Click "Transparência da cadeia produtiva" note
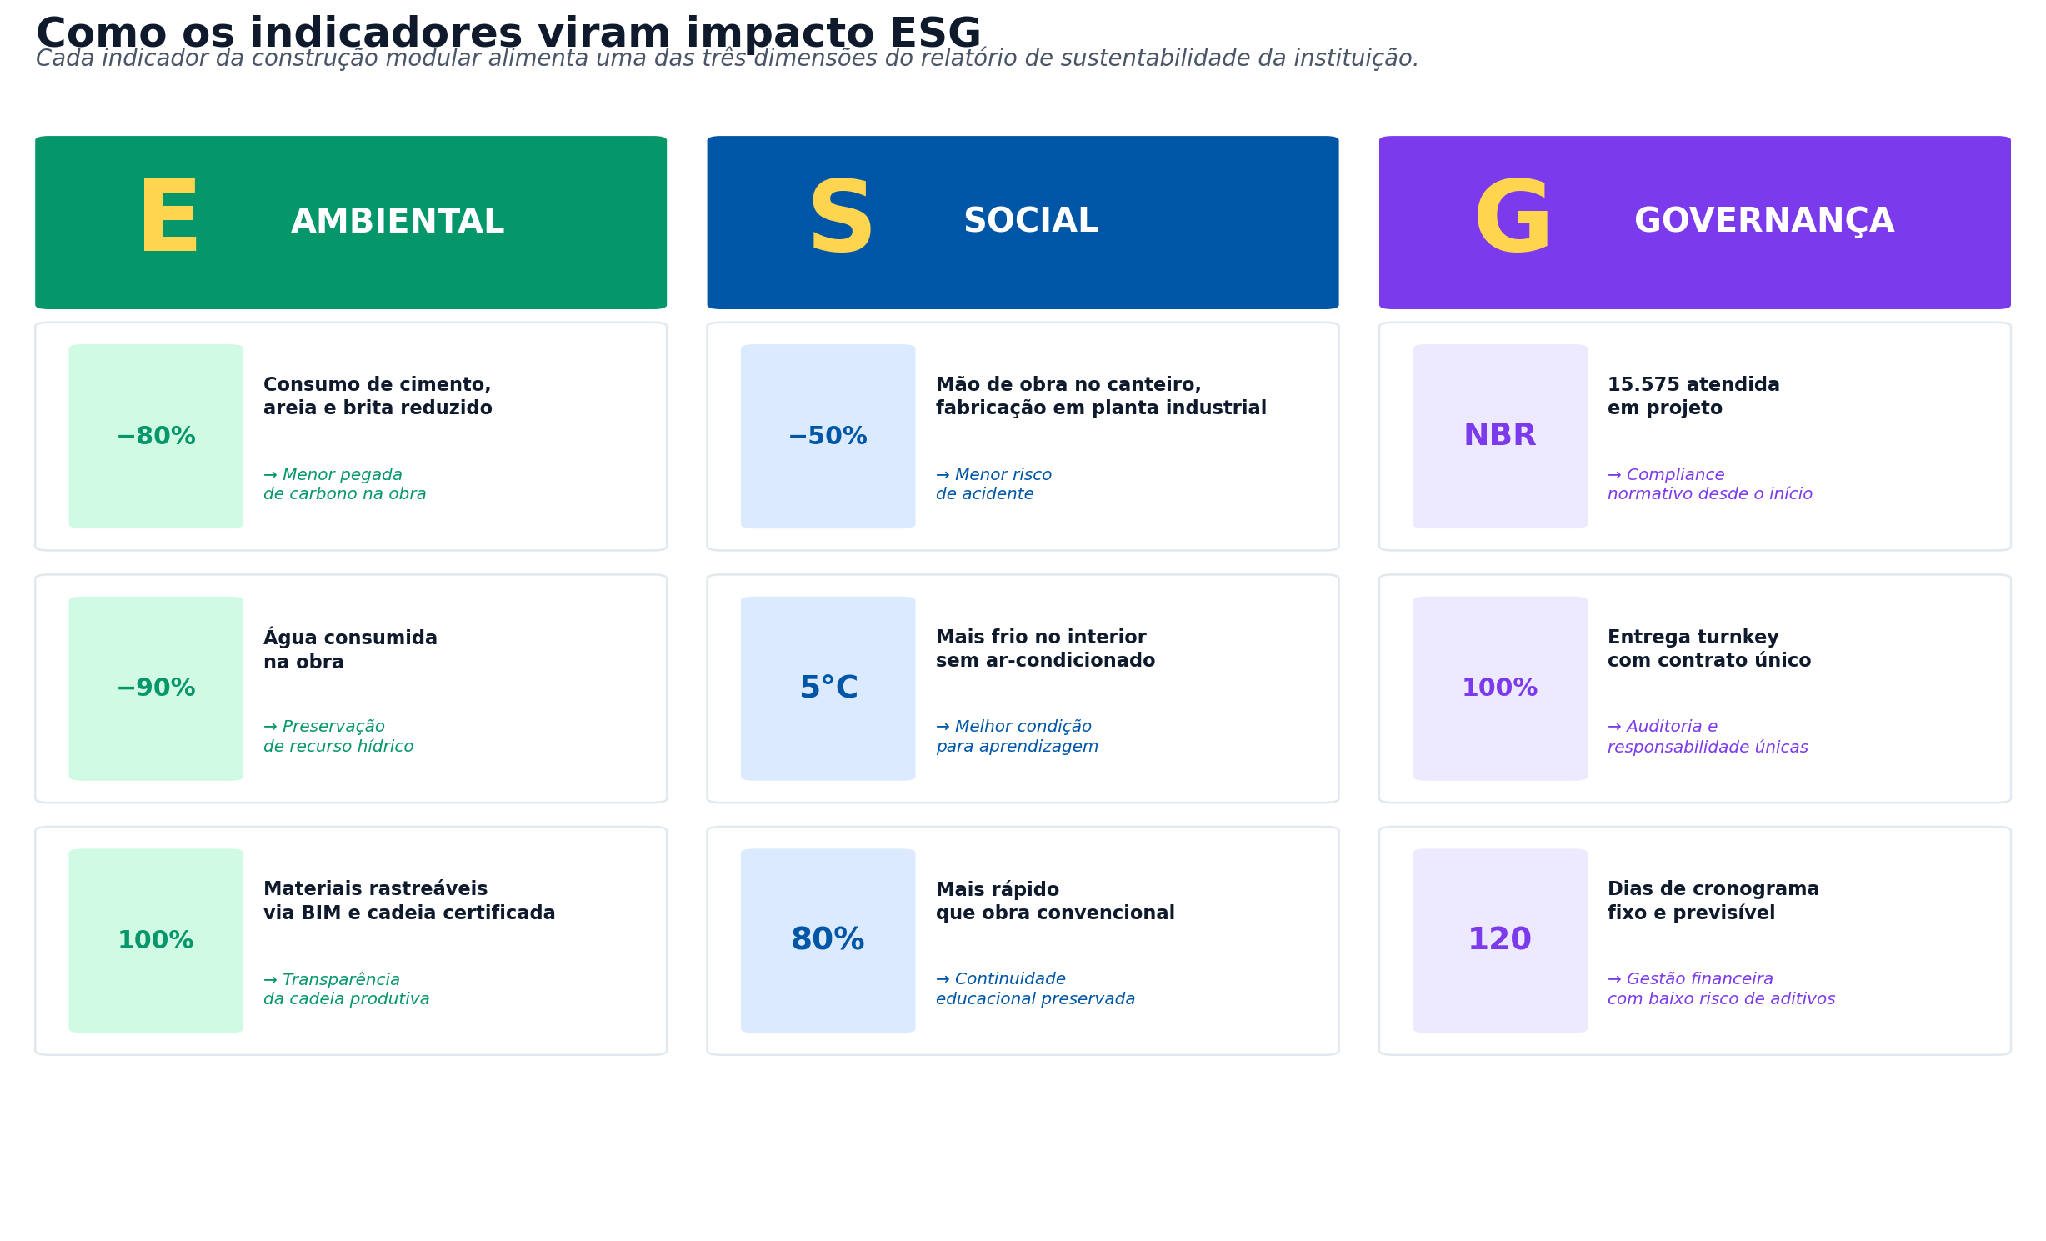This screenshot has width=2046, height=1241. click(x=346, y=989)
